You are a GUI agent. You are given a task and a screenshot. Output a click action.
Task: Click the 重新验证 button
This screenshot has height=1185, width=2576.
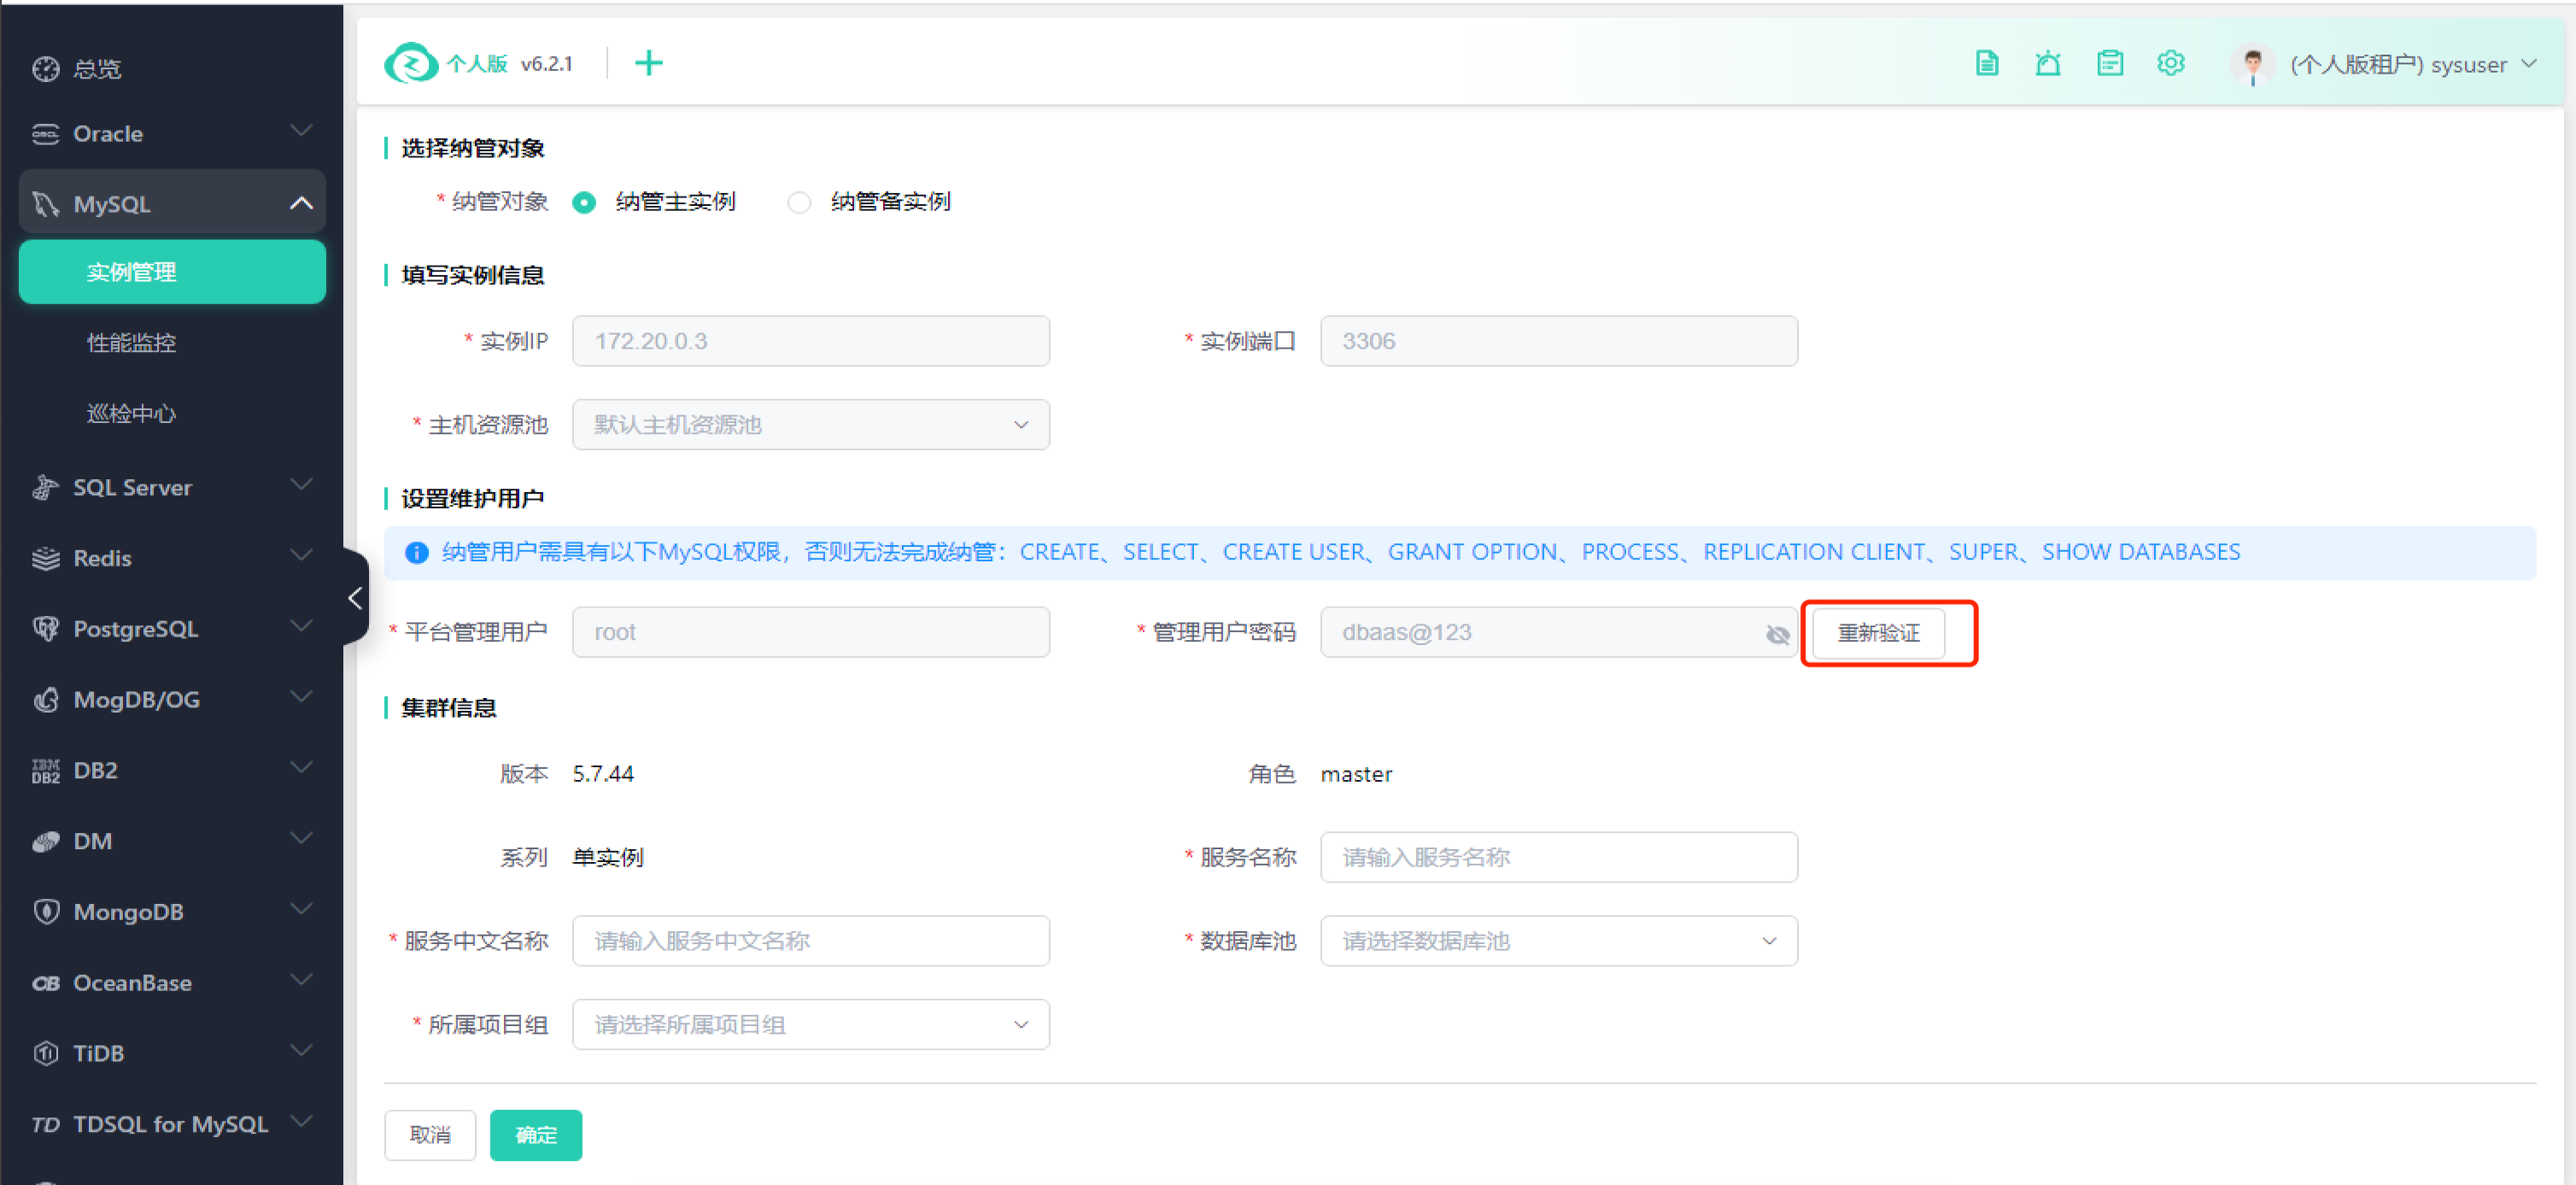[x=1878, y=632]
